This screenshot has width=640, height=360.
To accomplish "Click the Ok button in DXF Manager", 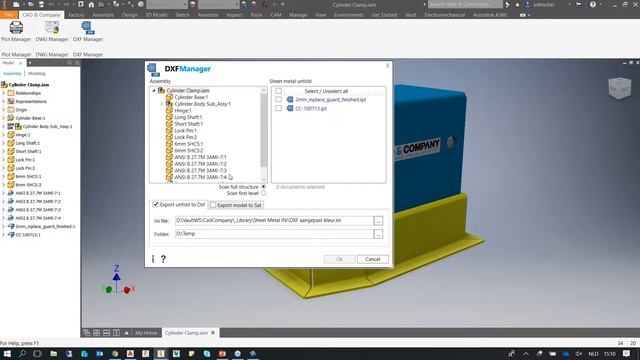I will pyautogui.click(x=339, y=259).
